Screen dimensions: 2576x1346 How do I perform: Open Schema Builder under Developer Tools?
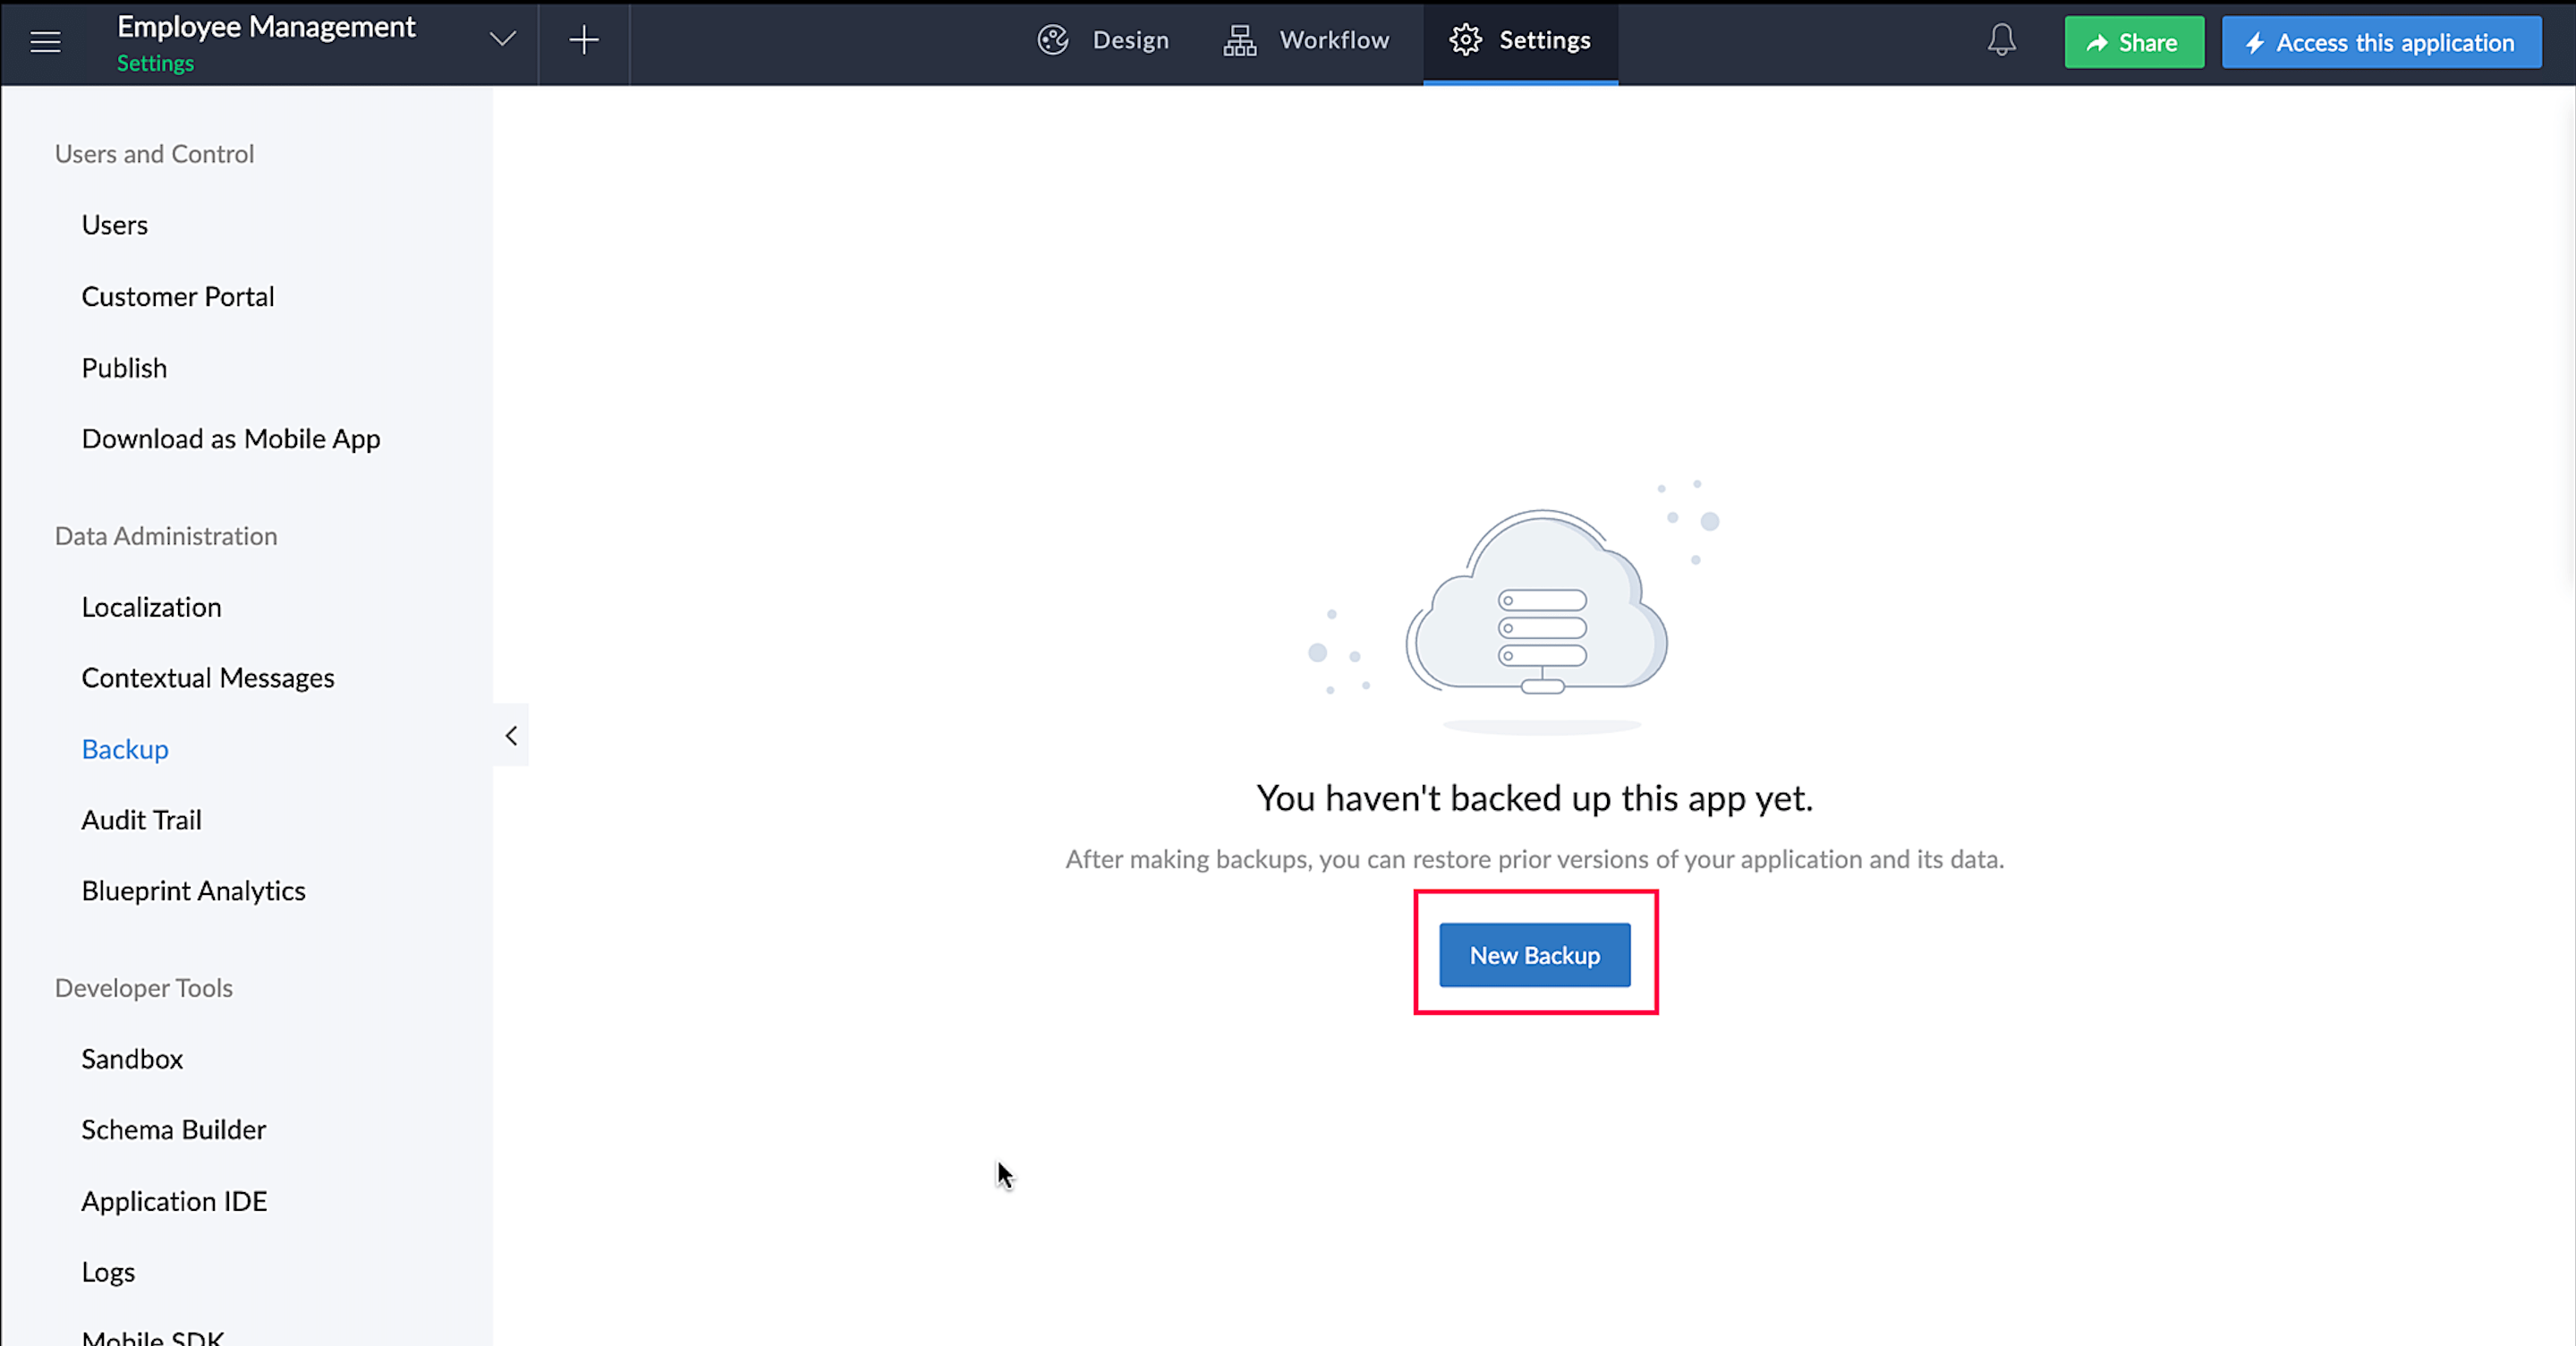[173, 1130]
